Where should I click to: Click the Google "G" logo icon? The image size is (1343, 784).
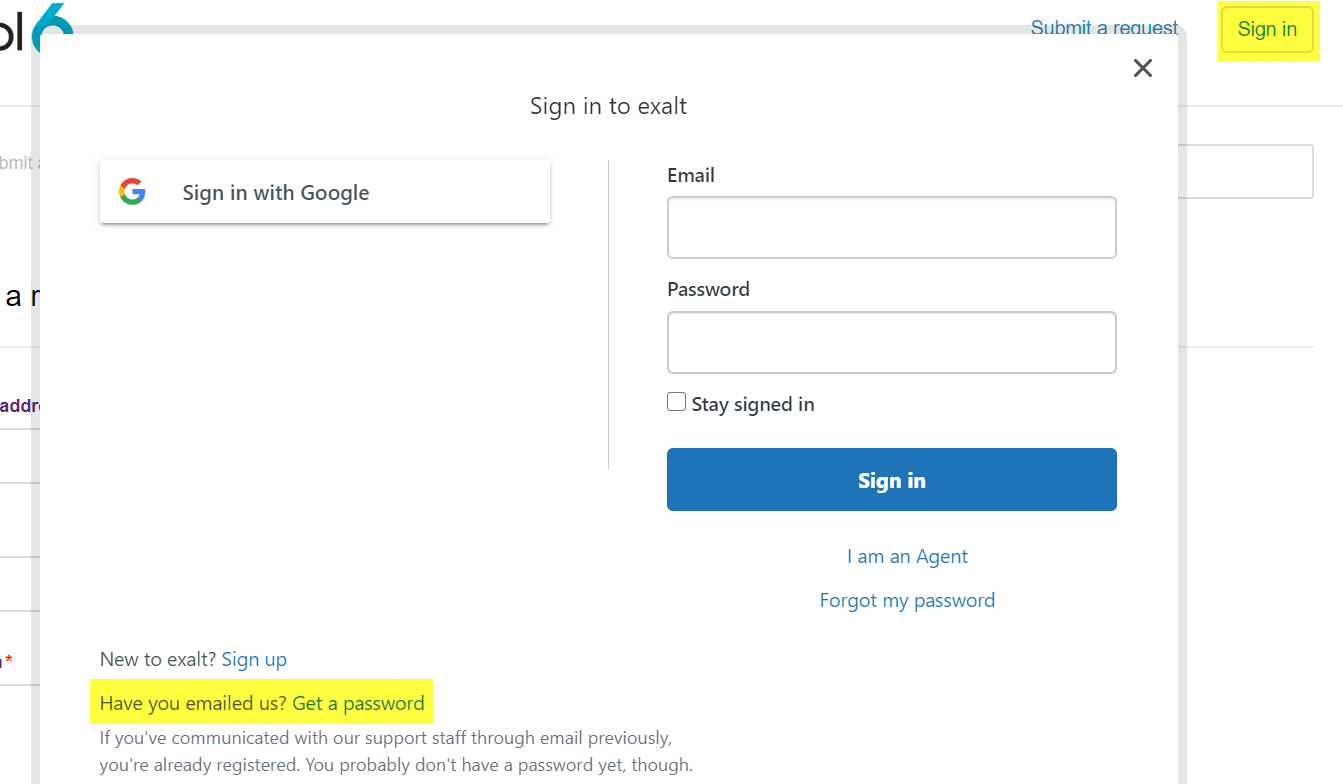pos(132,192)
